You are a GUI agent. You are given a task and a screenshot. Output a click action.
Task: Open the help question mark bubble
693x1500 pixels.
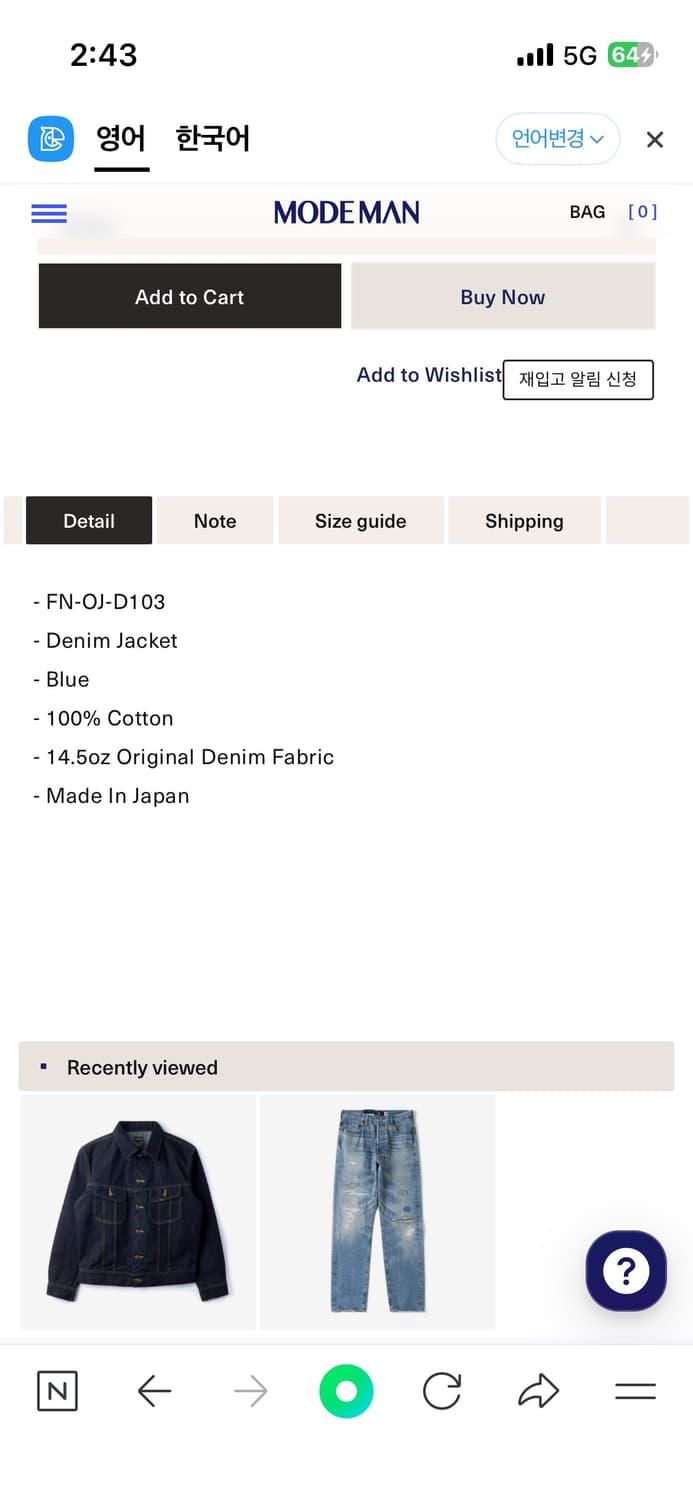pos(625,1270)
